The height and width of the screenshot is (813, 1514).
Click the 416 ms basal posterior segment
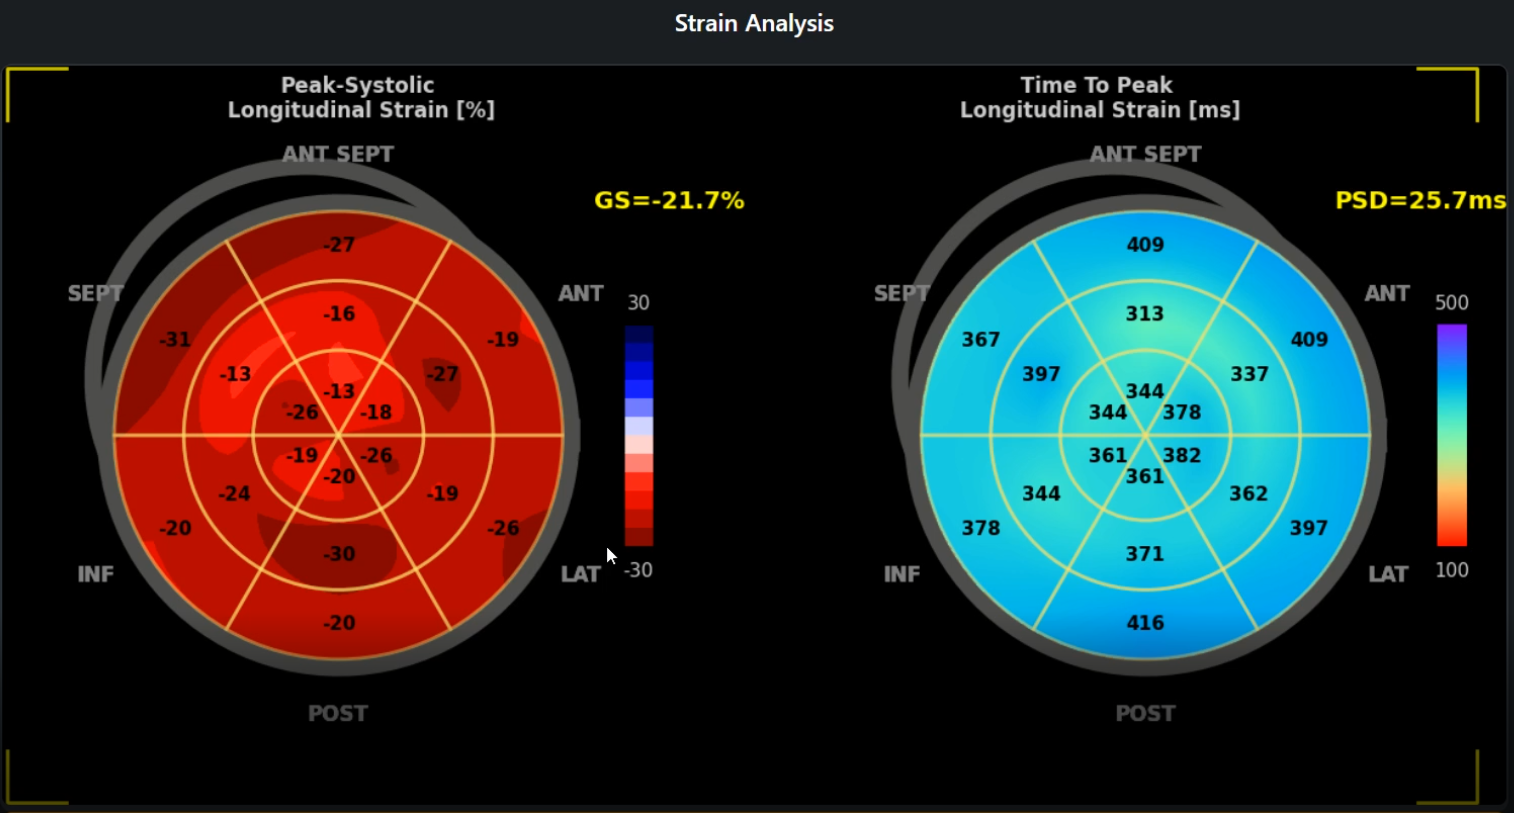(1145, 623)
